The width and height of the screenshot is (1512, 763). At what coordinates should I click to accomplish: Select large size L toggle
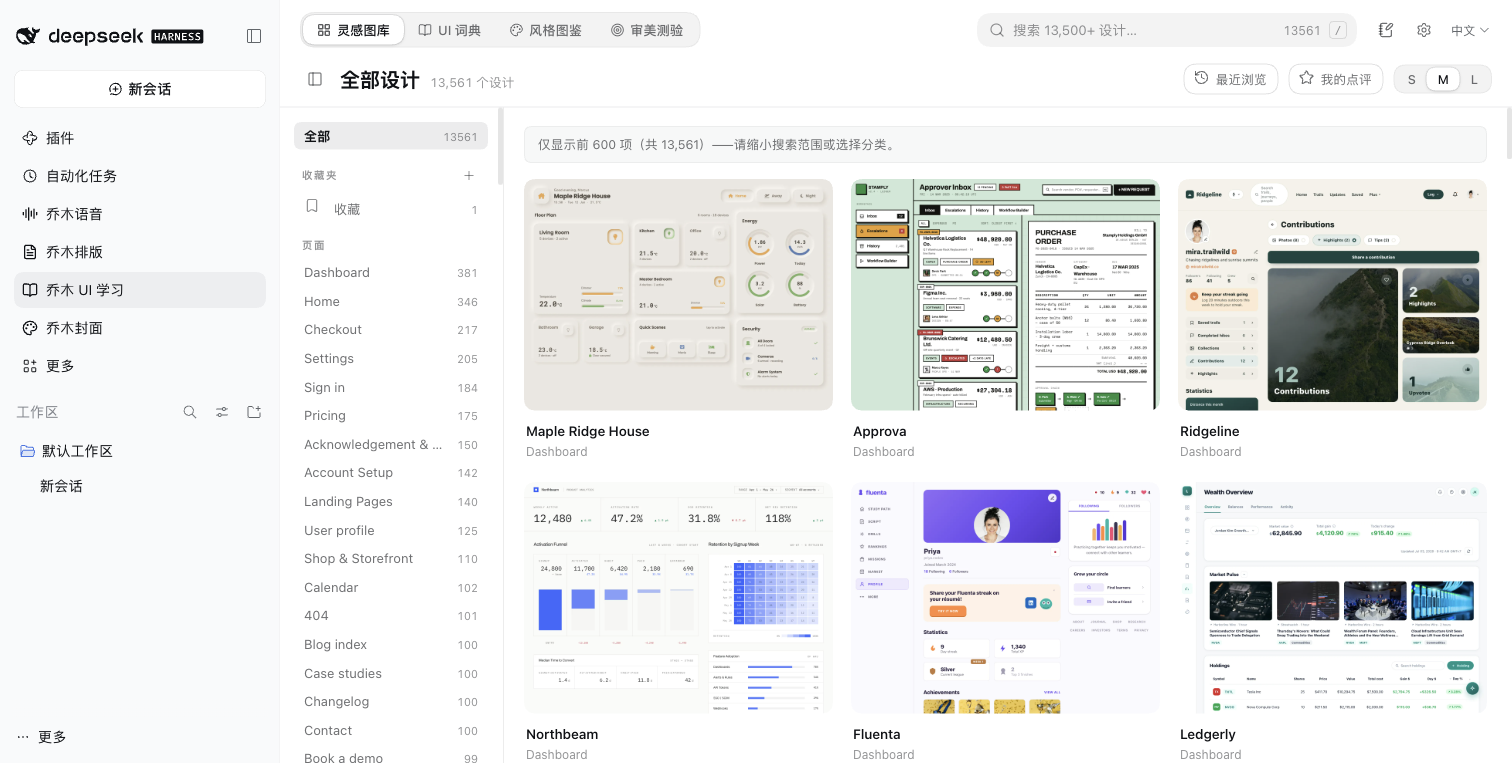pyautogui.click(x=1474, y=80)
